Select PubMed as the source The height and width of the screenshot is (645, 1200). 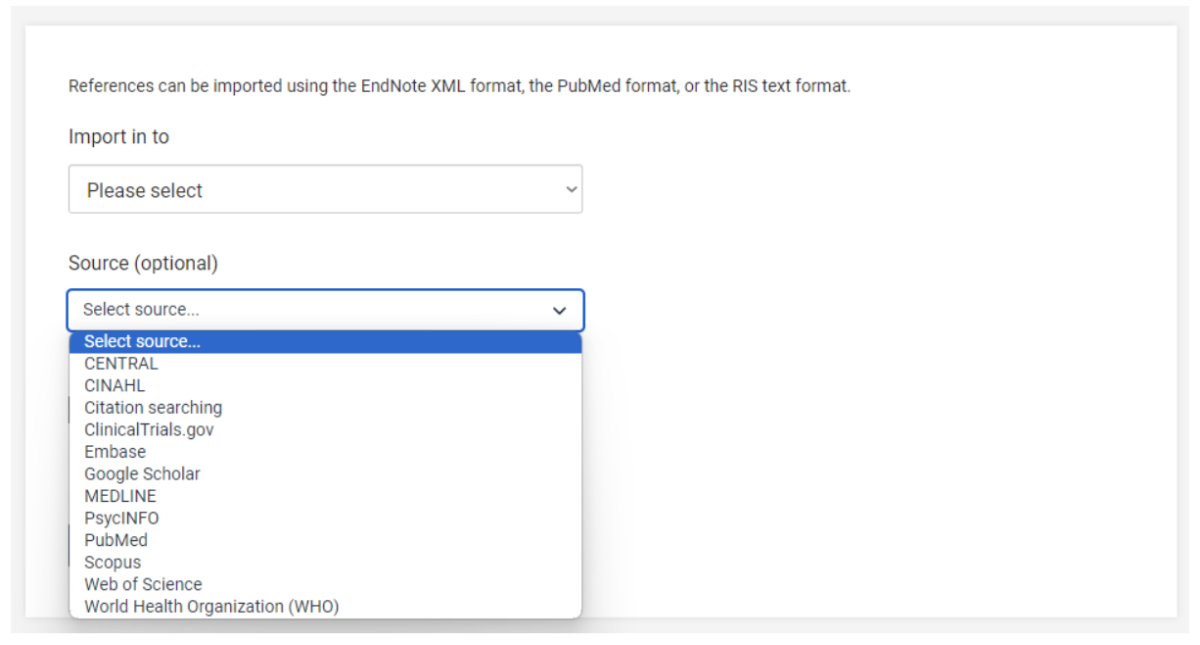tap(116, 540)
